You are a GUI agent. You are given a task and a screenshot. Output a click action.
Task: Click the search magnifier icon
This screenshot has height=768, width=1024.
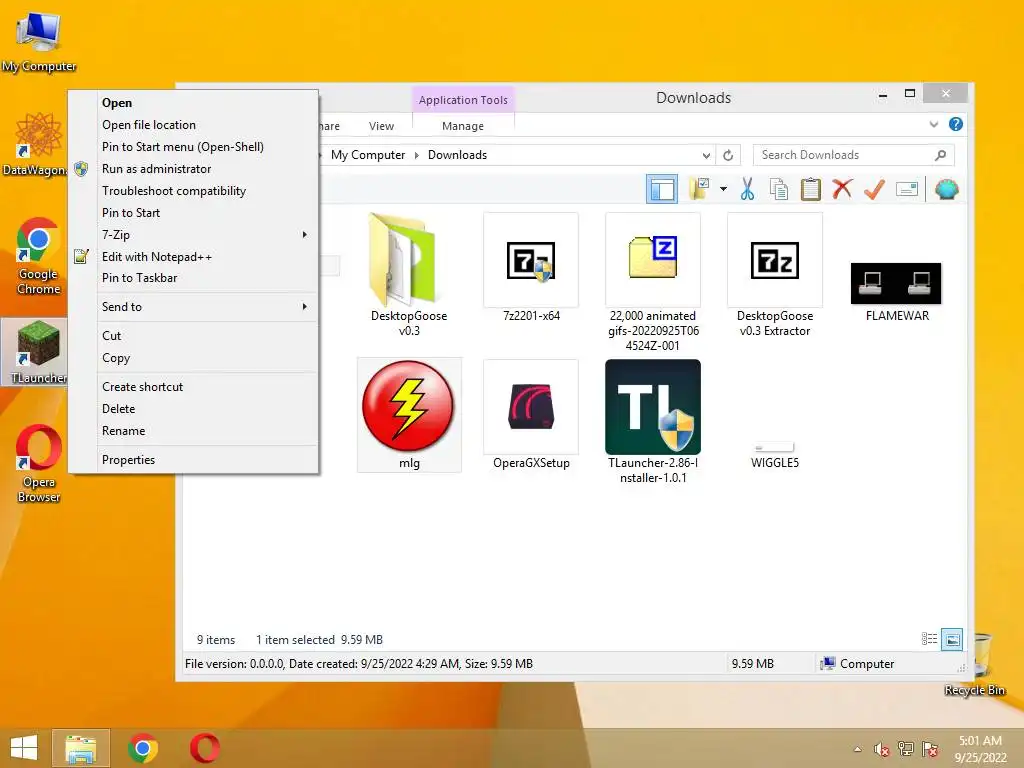940,155
